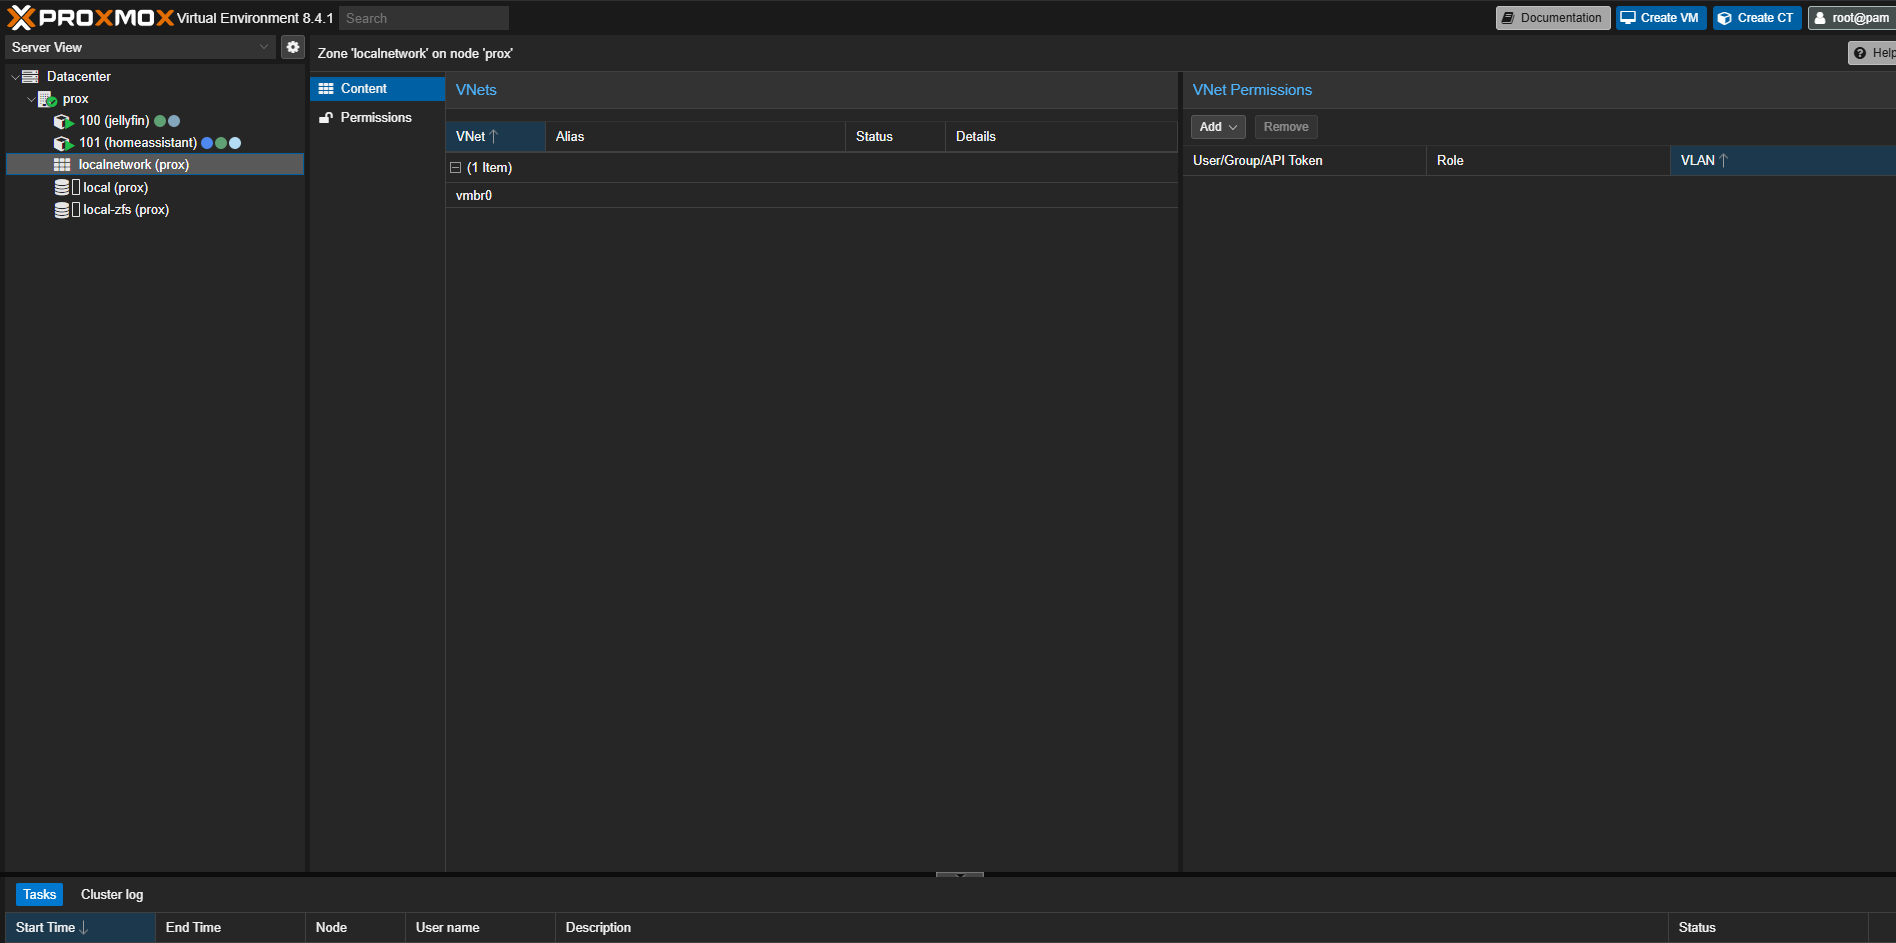Viewport: 1896px width, 943px height.
Task: Select the prox node tree item
Action: pyautogui.click(x=155, y=99)
